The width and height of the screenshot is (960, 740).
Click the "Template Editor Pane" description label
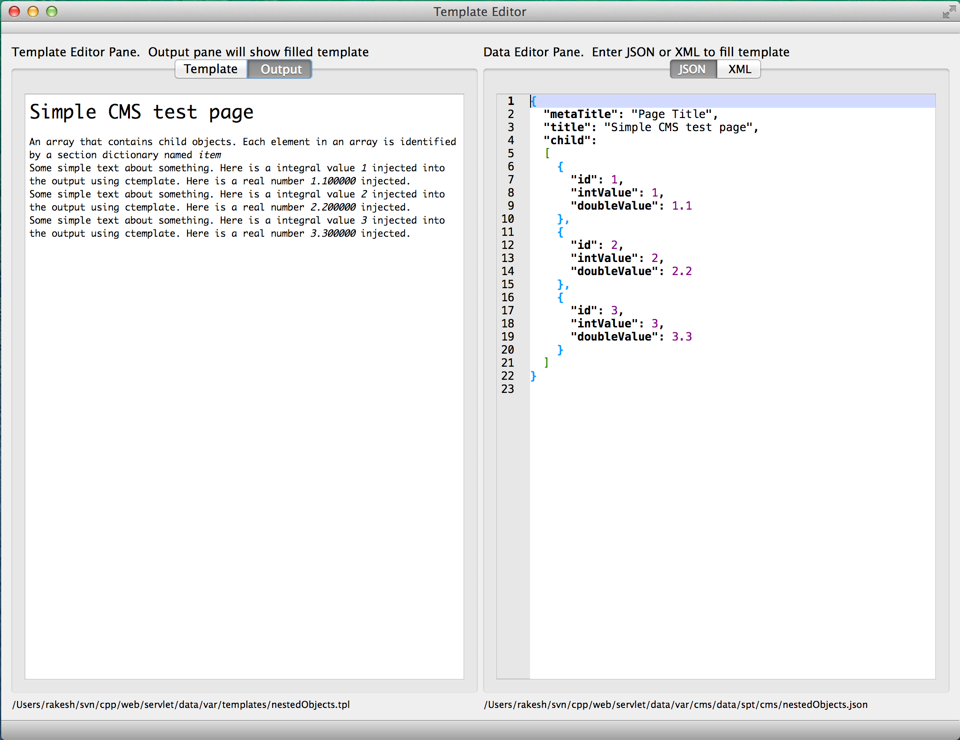click(x=190, y=52)
